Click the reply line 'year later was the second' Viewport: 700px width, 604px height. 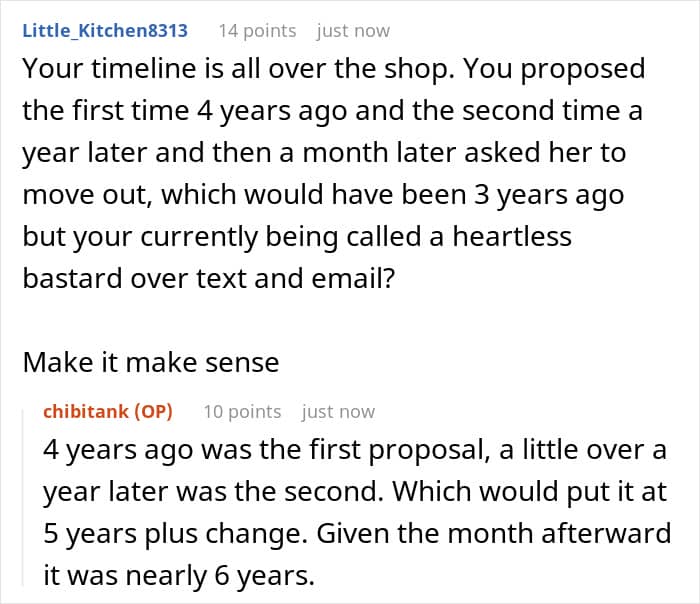(x=355, y=492)
